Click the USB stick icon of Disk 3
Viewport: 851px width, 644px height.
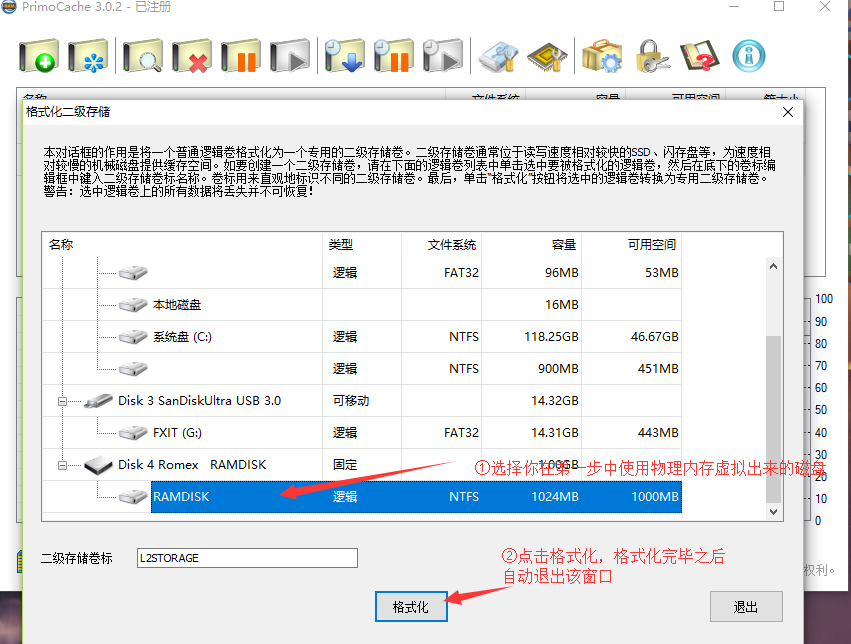point(98,400)
